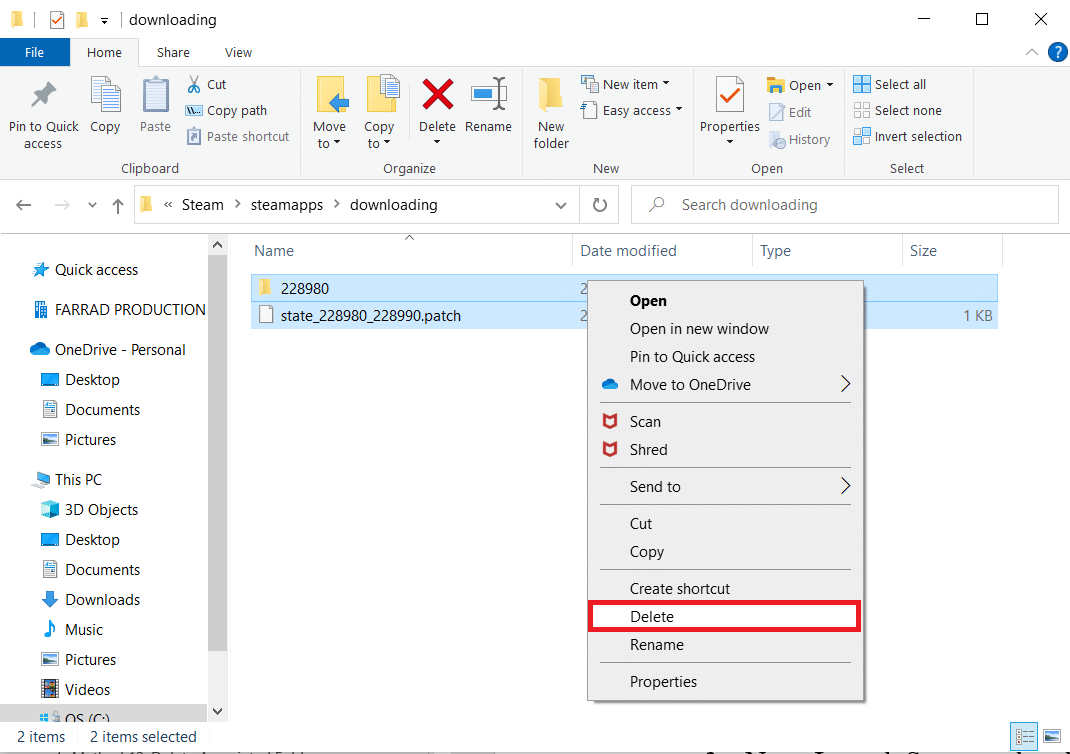The width and height of the screenshot is (1070, 754).
Task: Select the 228980 folder
Action: [304, 289]
